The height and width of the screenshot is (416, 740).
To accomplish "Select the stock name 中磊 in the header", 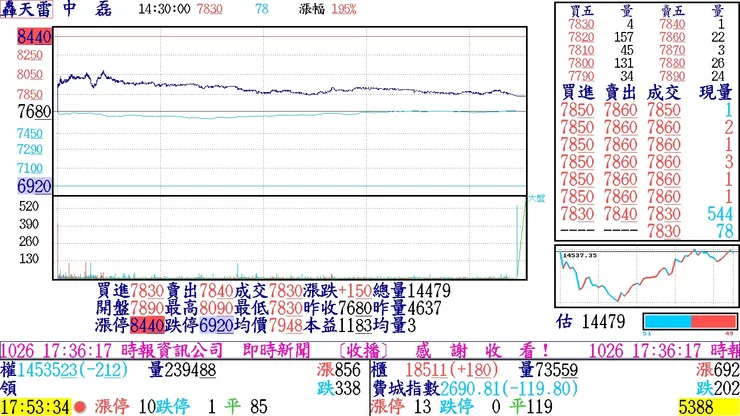I will [88, 9].
